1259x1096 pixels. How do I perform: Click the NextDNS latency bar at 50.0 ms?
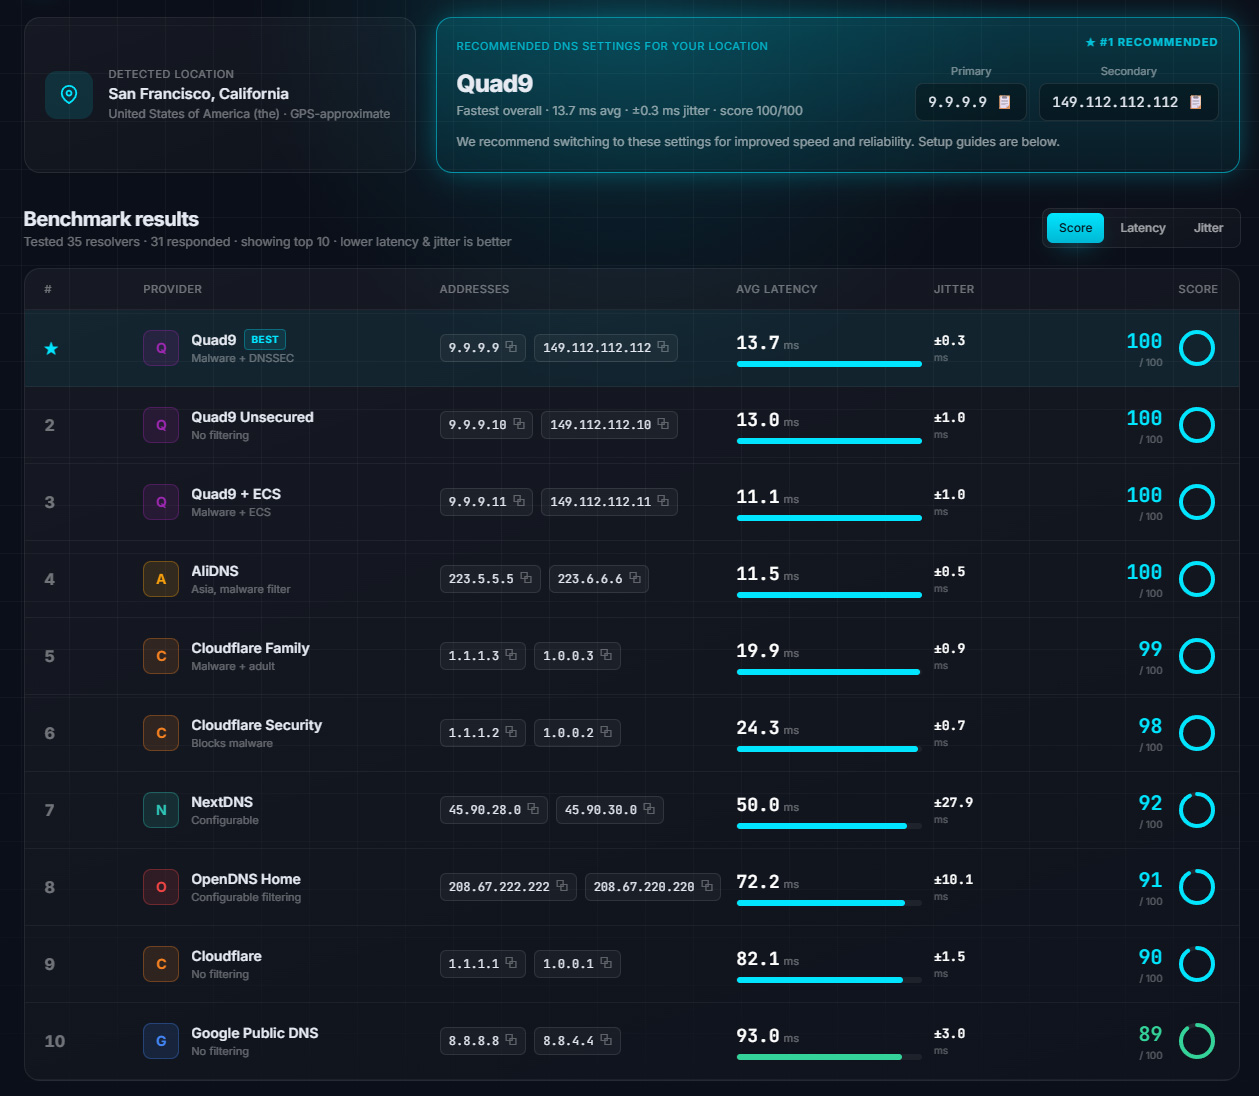pyautogui.click(x=829, y=826)
